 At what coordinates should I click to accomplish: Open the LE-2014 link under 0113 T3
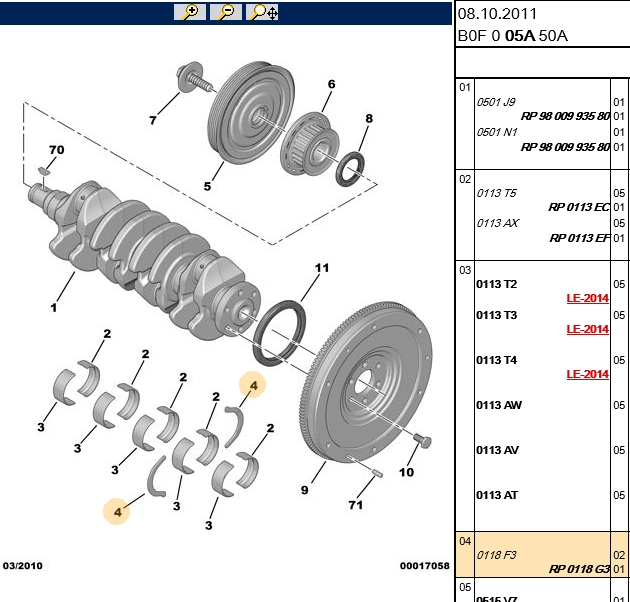pos(587,329)
